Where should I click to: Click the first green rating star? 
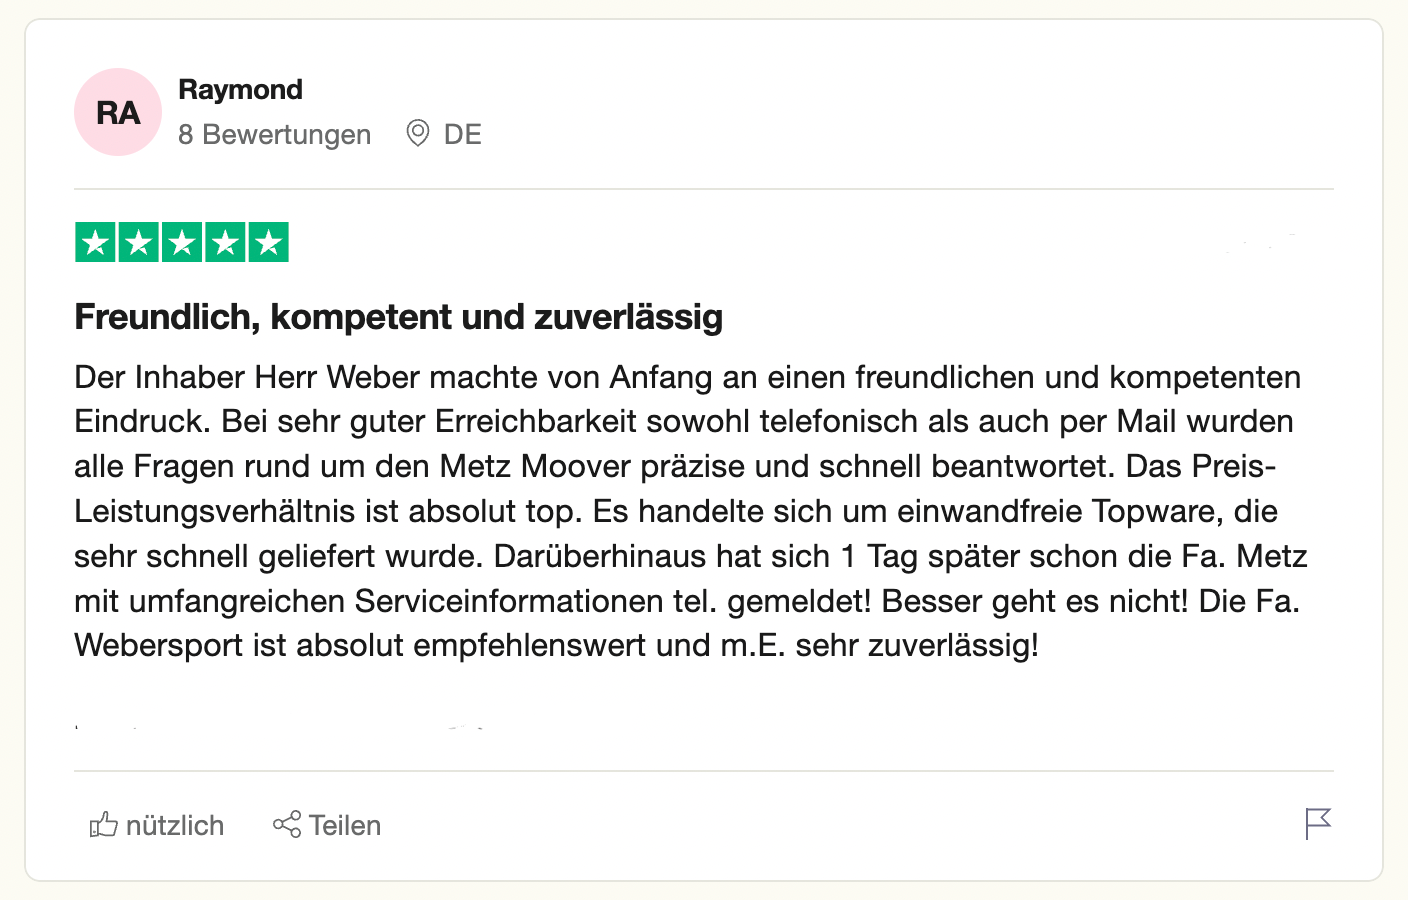pos(96,242)
